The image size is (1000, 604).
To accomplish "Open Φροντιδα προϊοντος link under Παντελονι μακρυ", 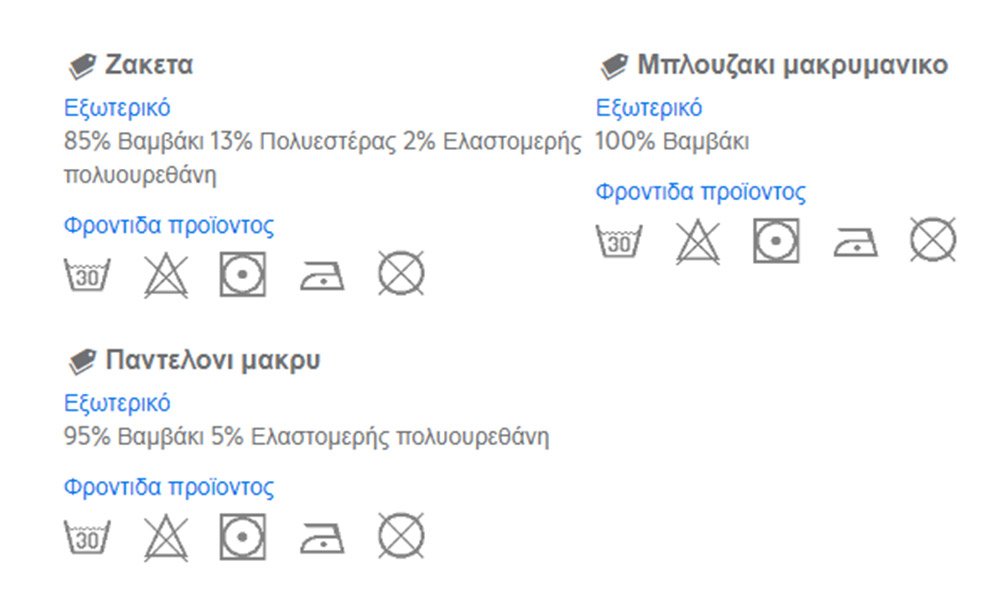I will click(x=169, y=488).
